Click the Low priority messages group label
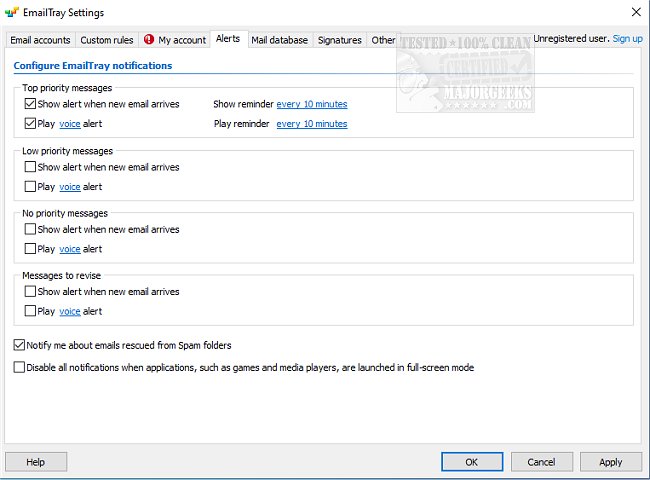This screenshot has width=650, height=480. click(68, 151)
